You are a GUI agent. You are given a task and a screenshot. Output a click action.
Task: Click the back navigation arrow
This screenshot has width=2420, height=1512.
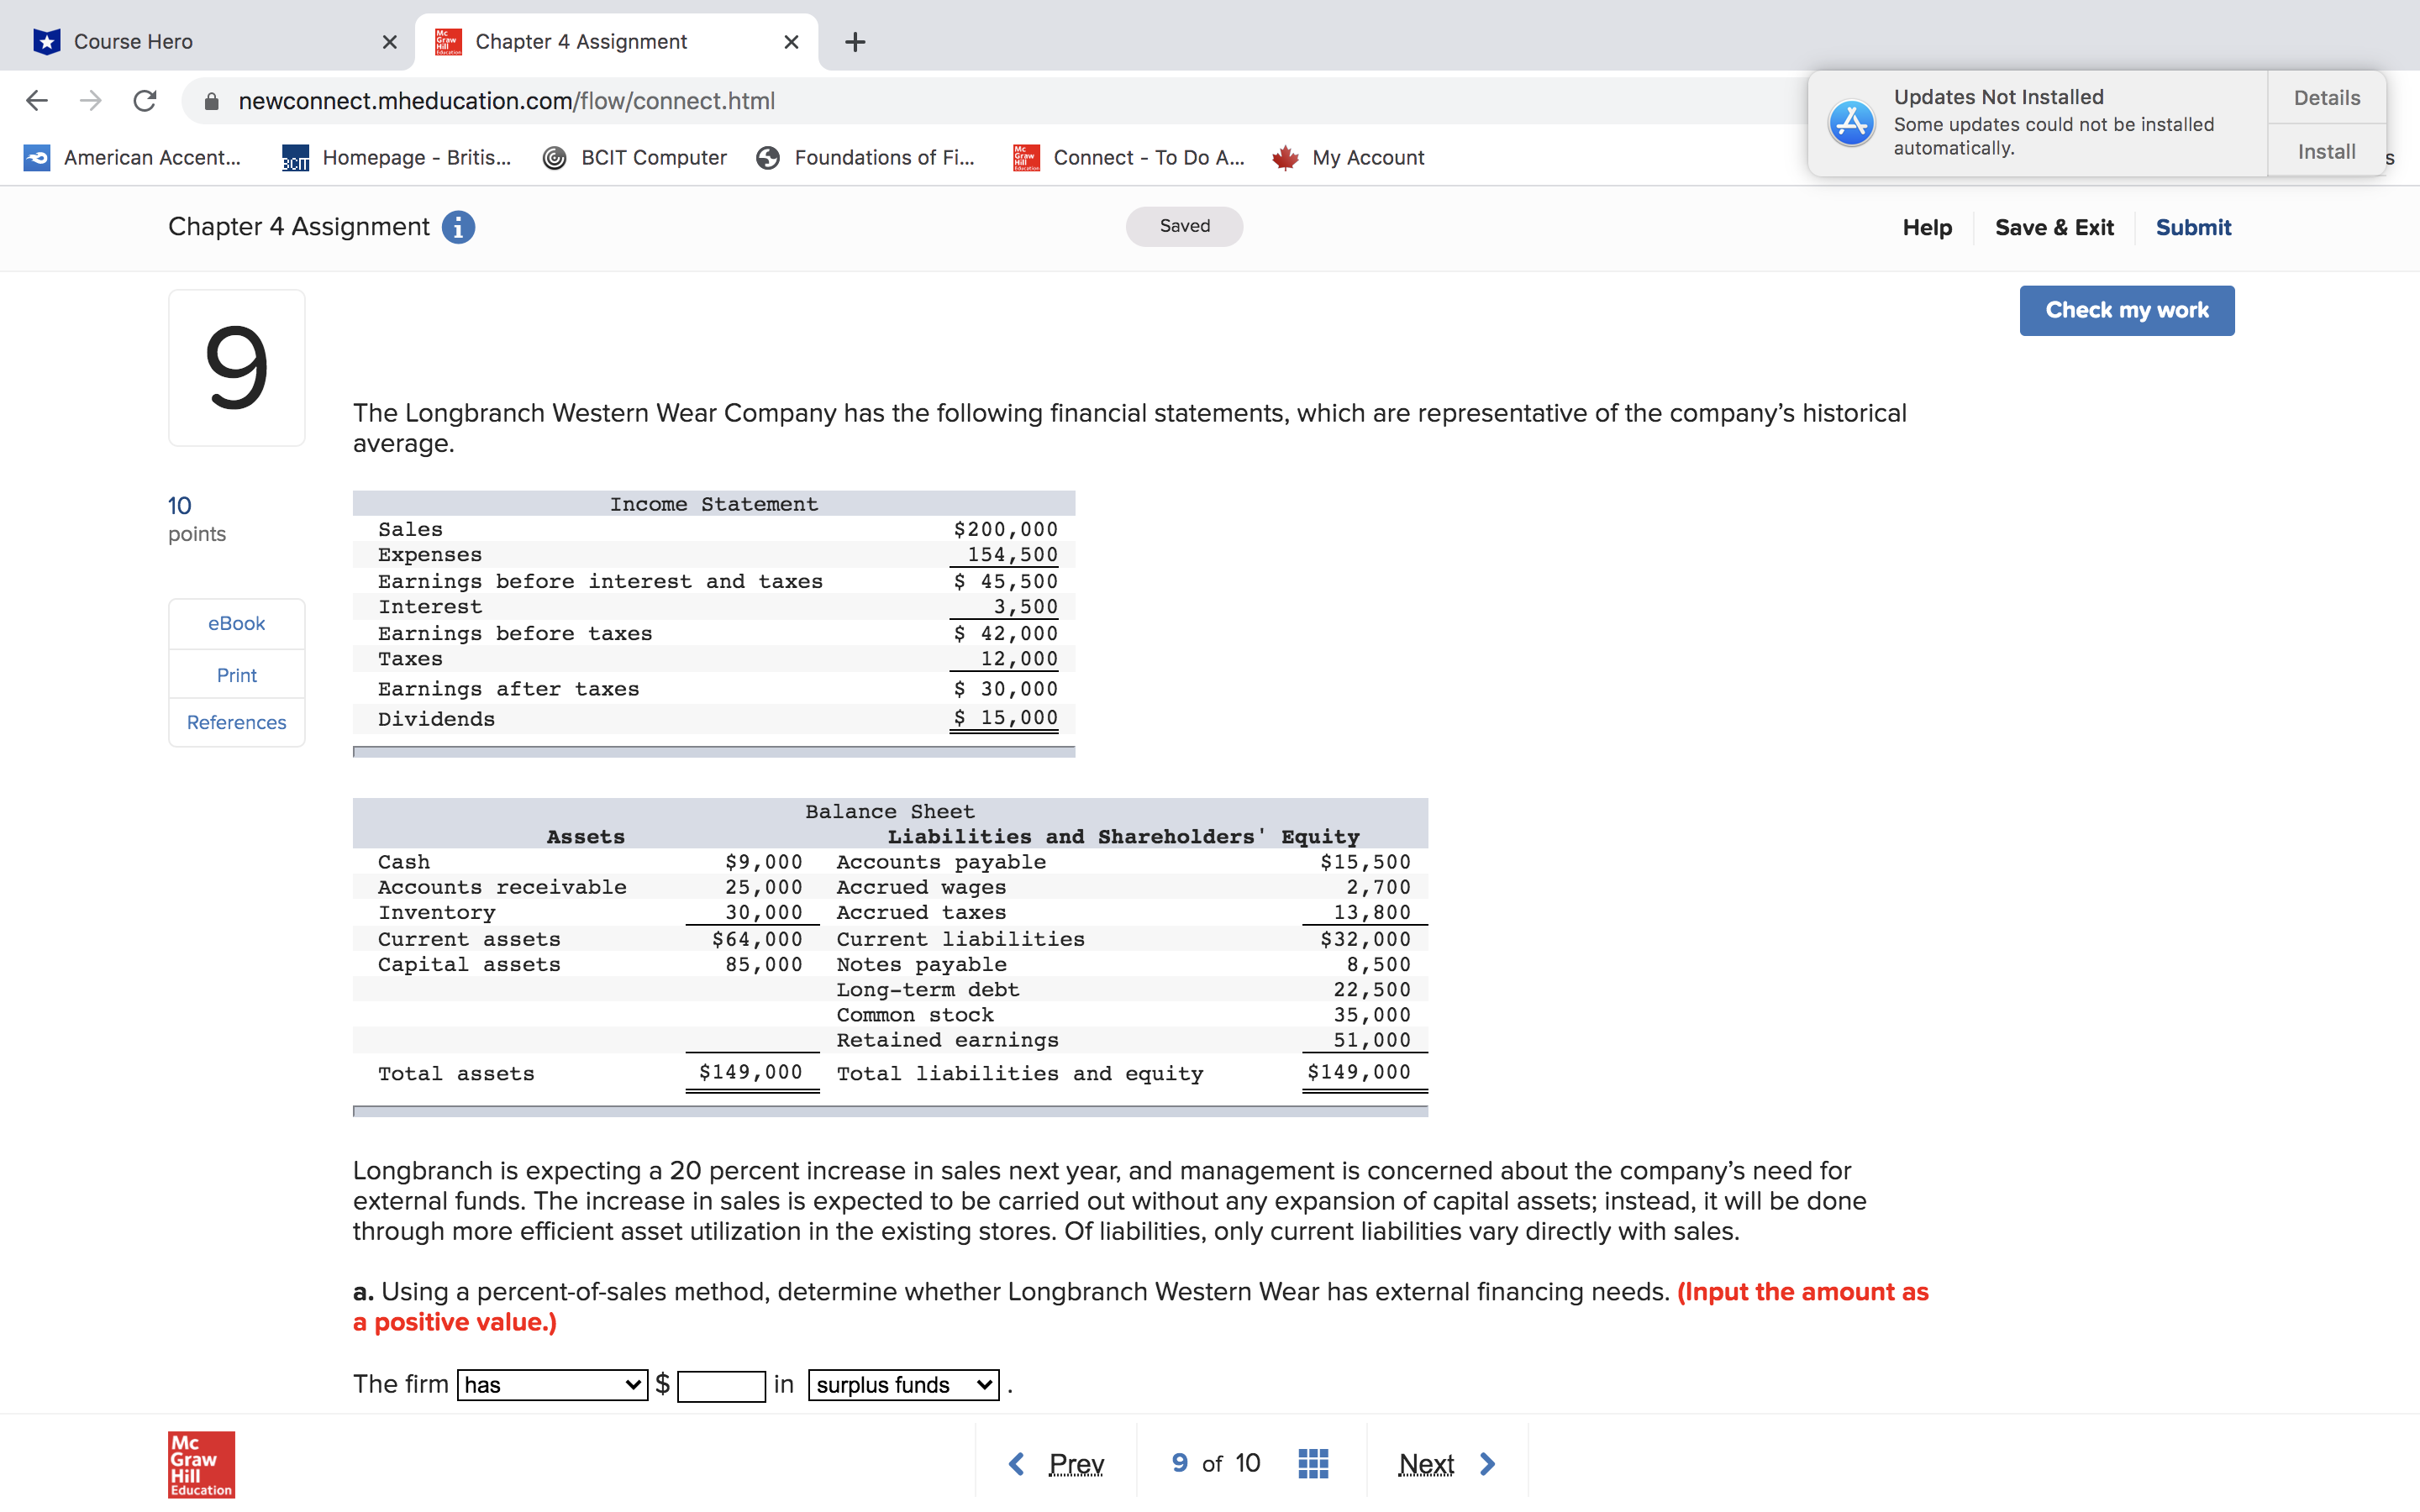36,100
